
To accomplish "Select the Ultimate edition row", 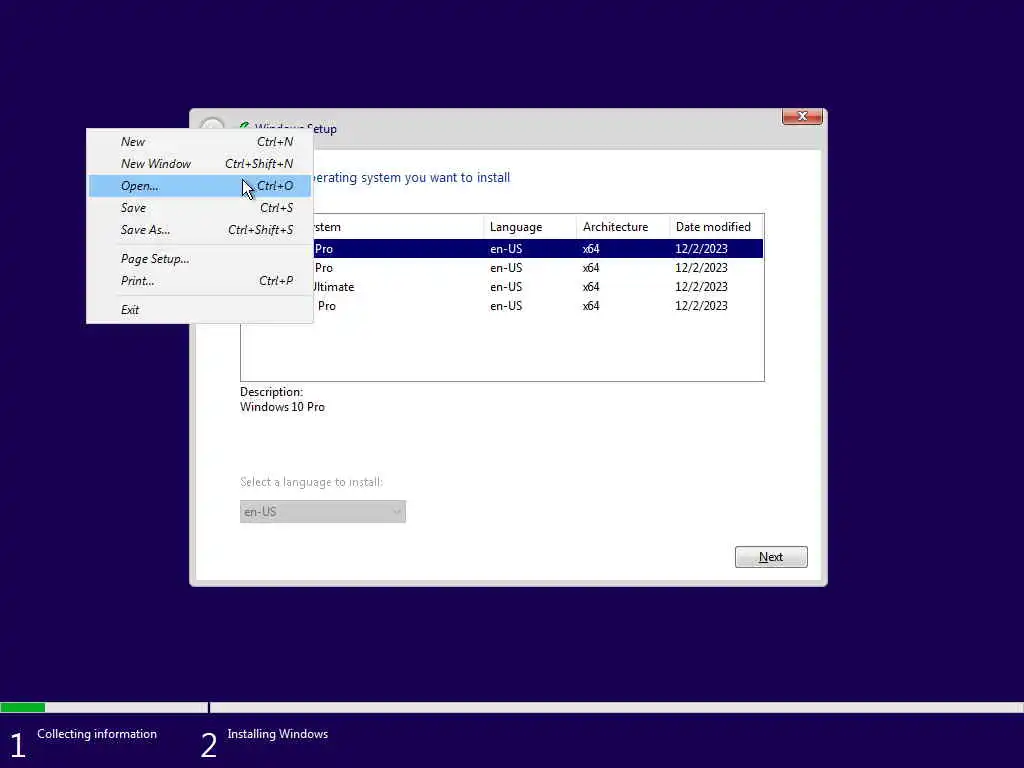I will [537, 287].
